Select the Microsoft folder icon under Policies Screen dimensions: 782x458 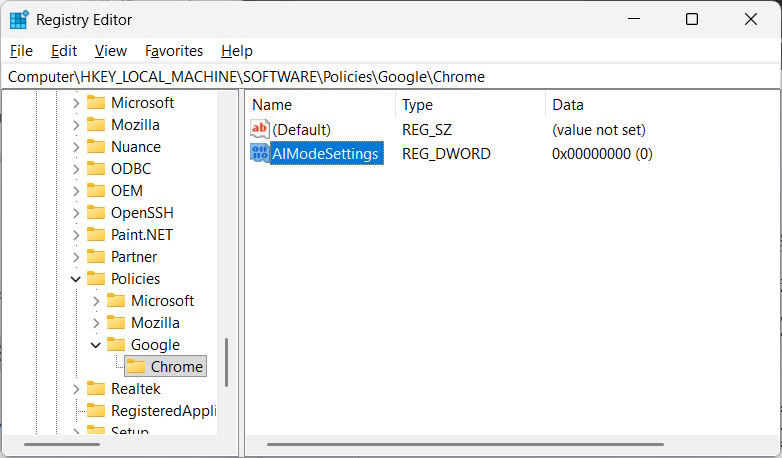[116, 300]
